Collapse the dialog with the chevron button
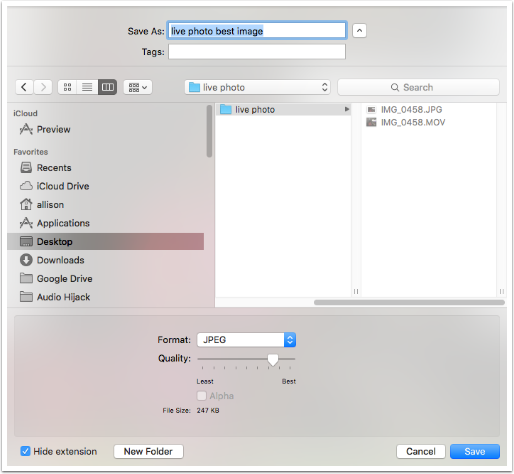This screenshot has height=474, width=514. click(359, 31)
